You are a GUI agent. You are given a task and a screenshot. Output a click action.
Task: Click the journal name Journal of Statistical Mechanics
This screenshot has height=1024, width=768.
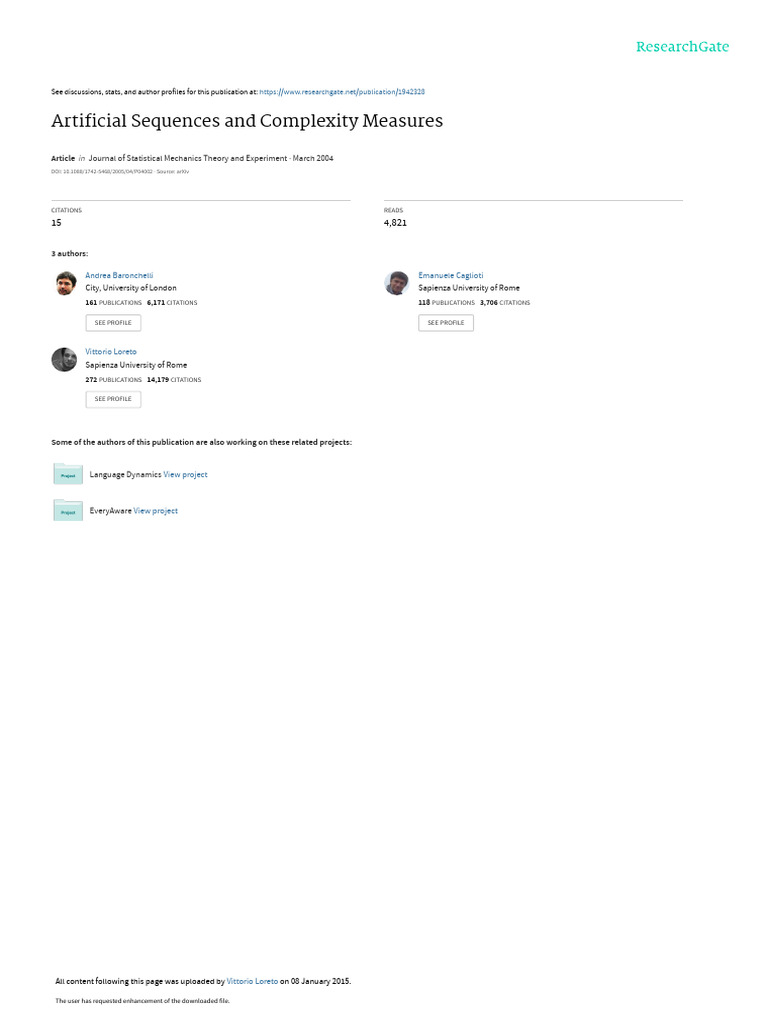(x=188, y=158)
